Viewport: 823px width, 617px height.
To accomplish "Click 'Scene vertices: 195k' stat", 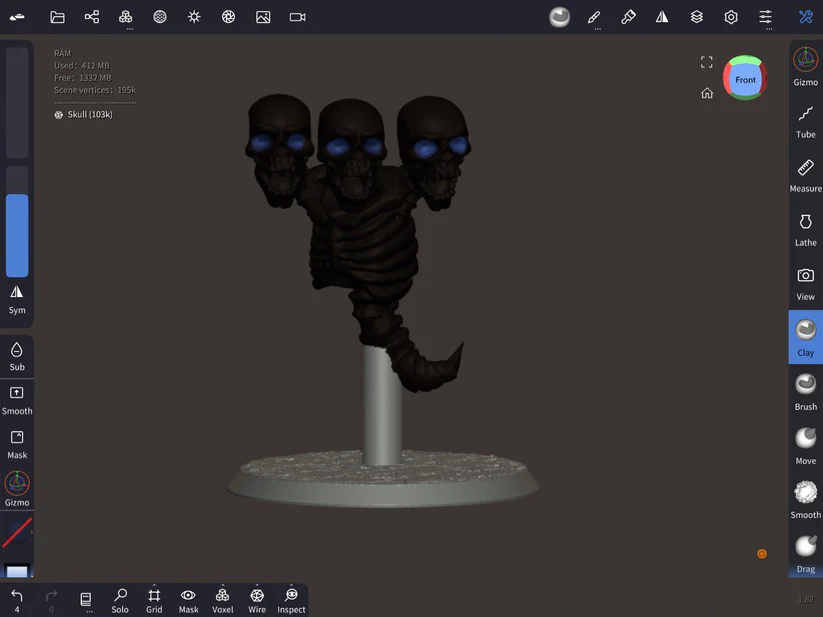I will [x=95, y=90].
